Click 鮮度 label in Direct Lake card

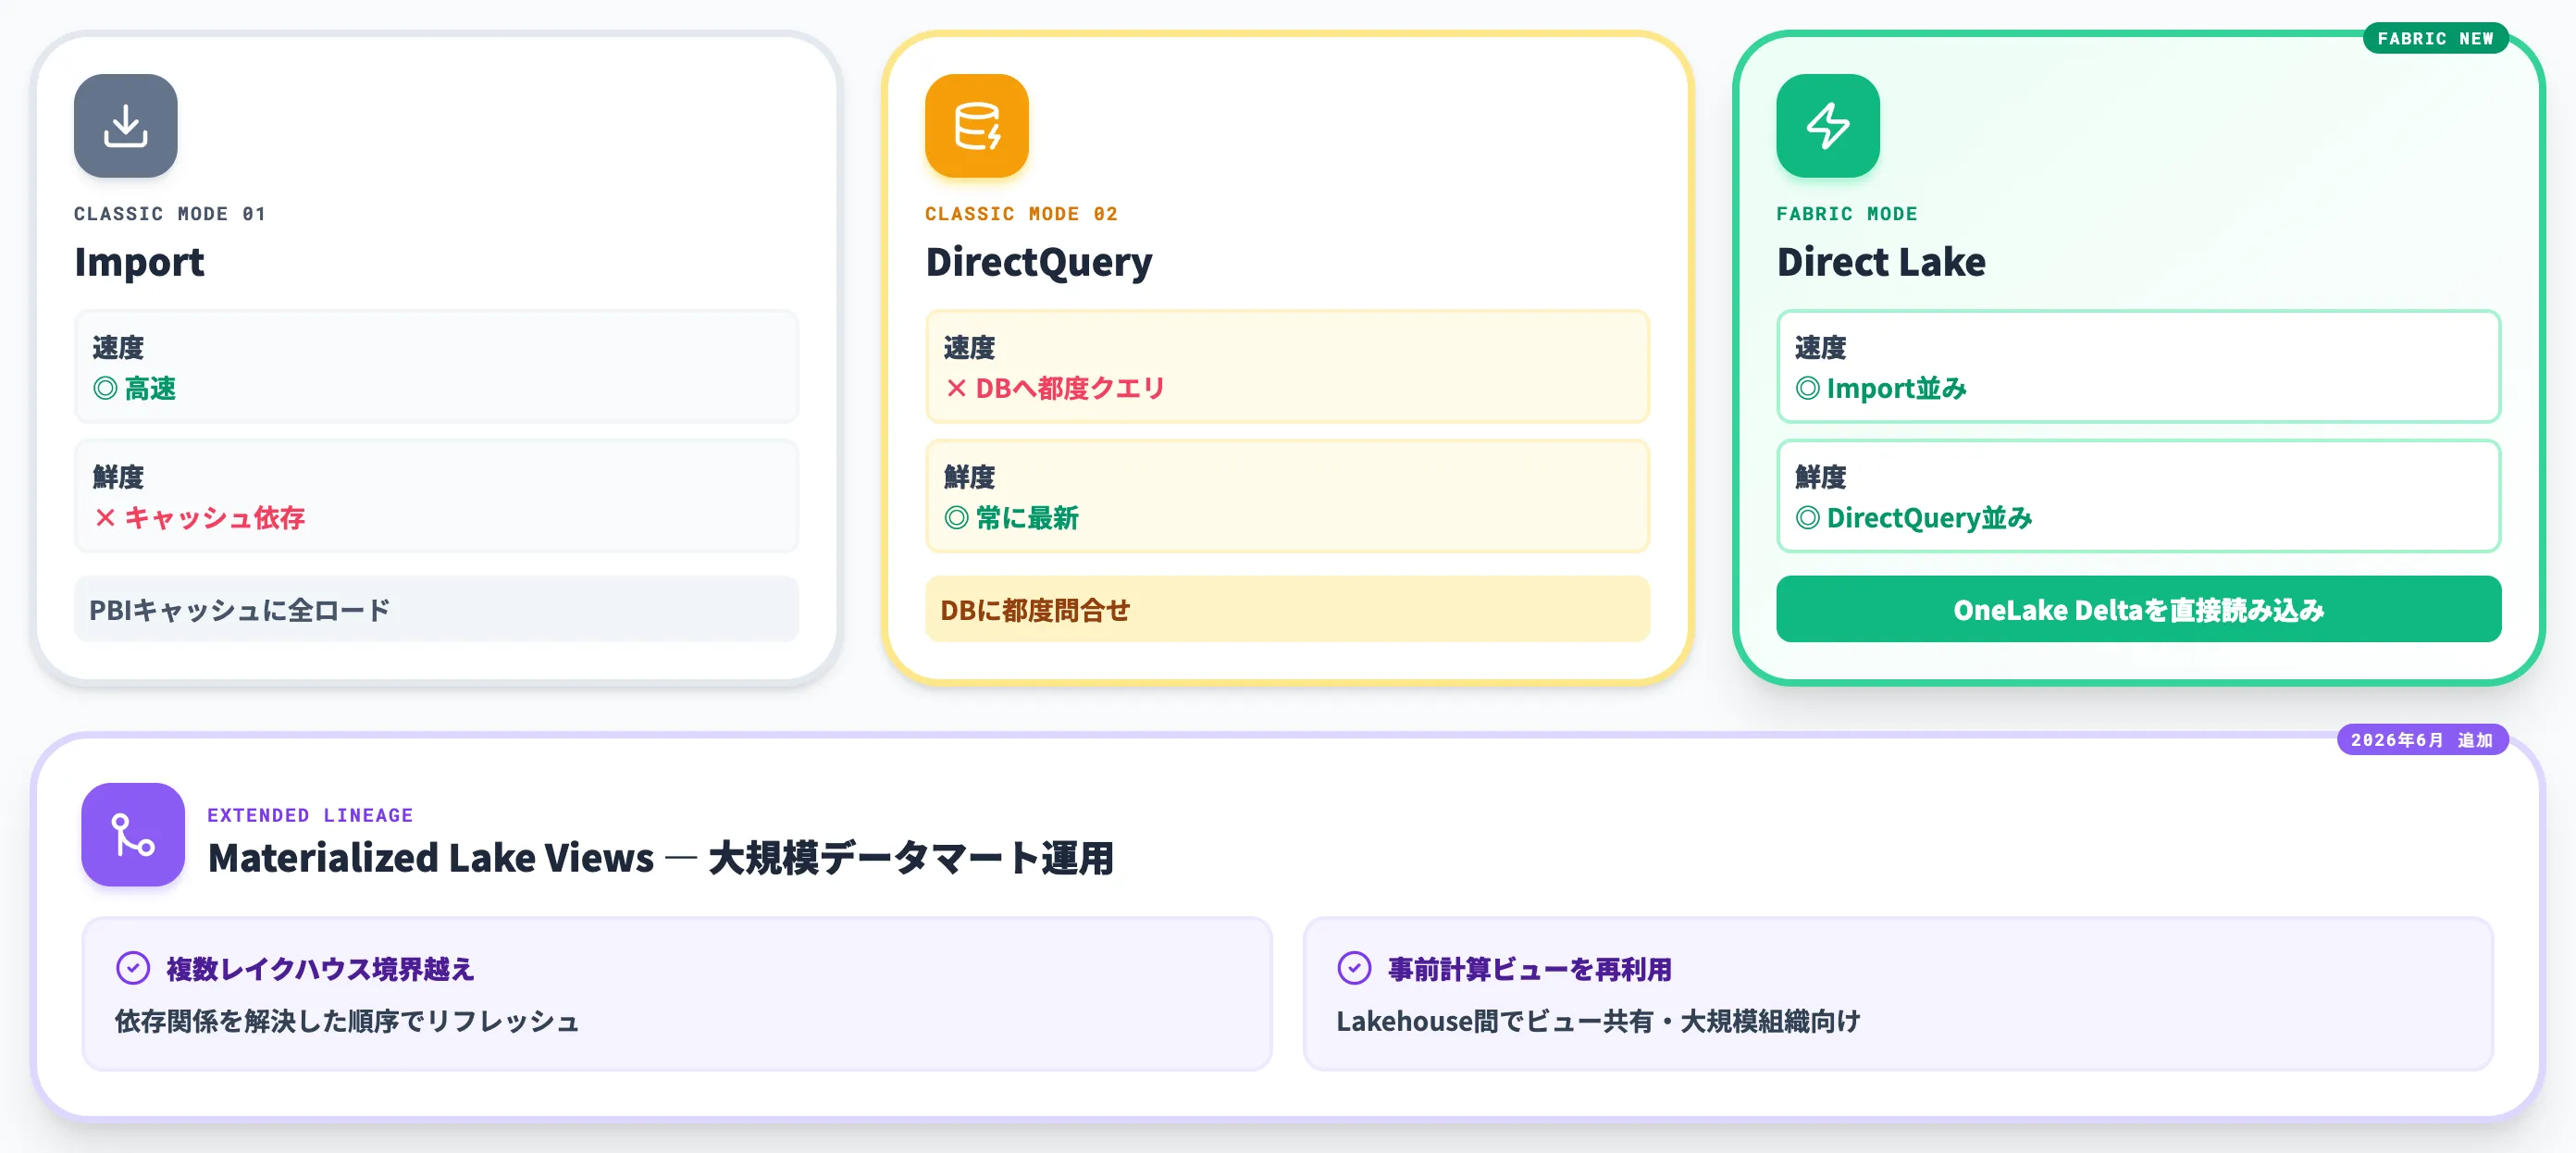[x=1820, y=477]
